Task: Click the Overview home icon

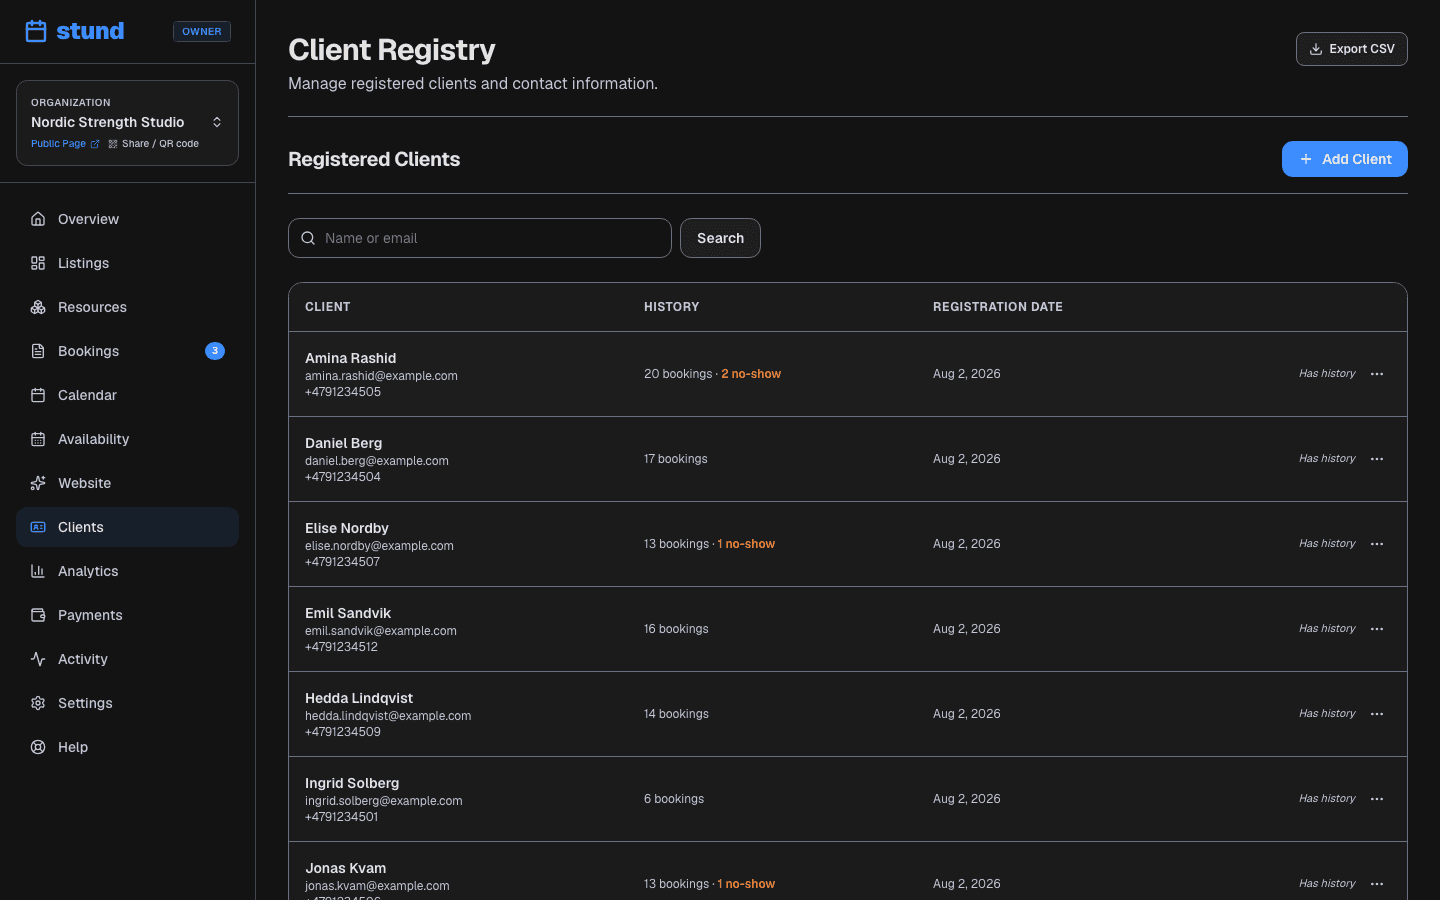Action: (x=38, y=219)
